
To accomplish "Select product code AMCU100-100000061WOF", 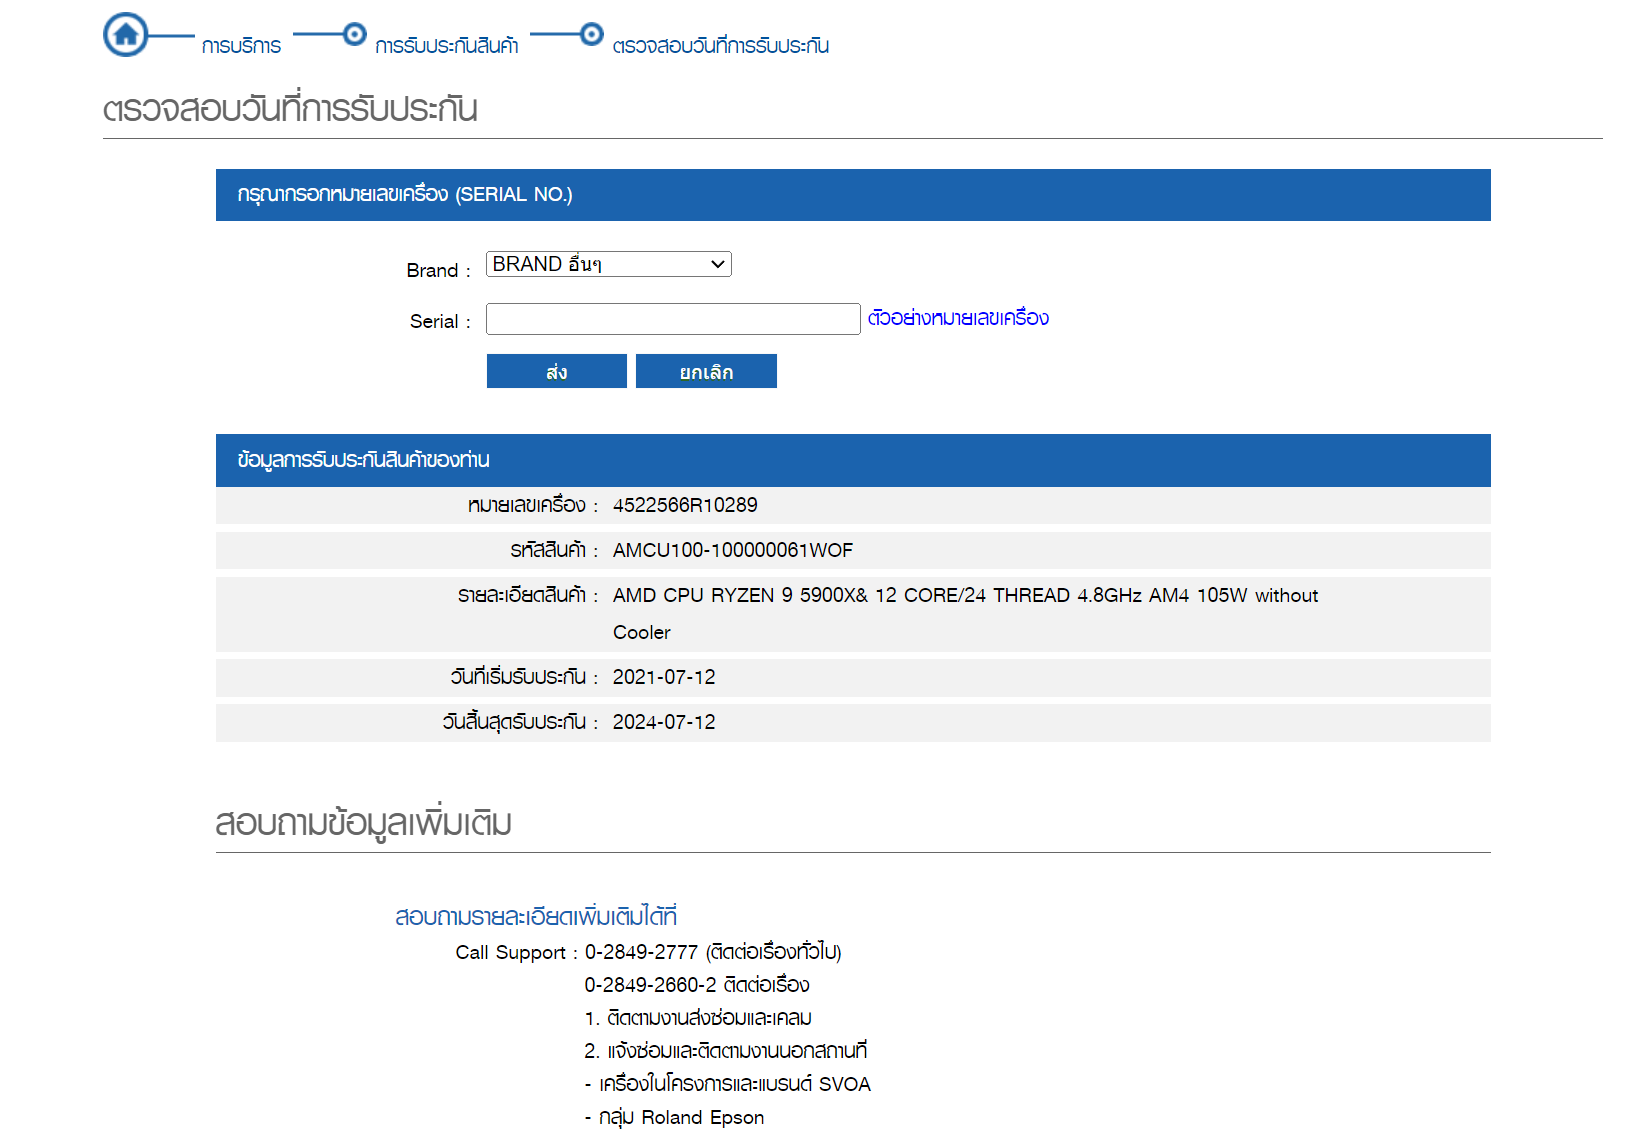I will (x=733, y=550).
